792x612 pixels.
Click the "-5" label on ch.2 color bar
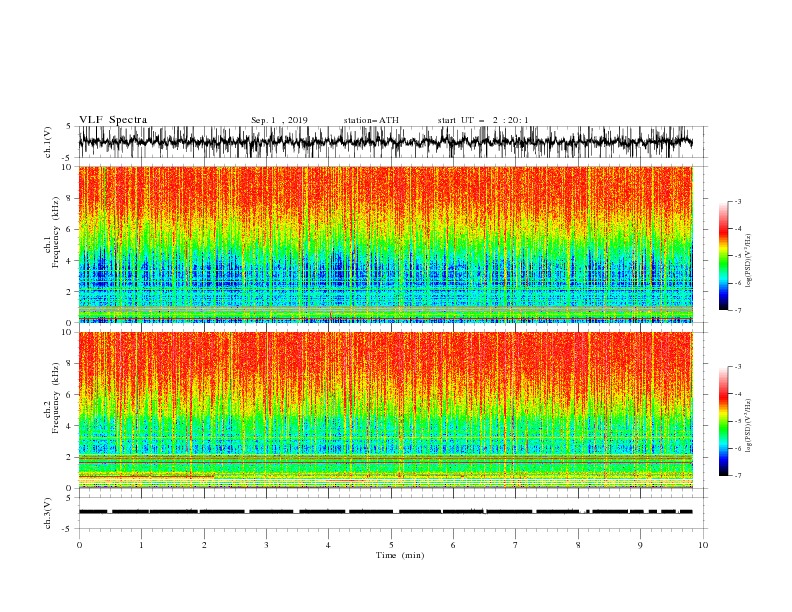pyautogui.click(x=738, y=421)
